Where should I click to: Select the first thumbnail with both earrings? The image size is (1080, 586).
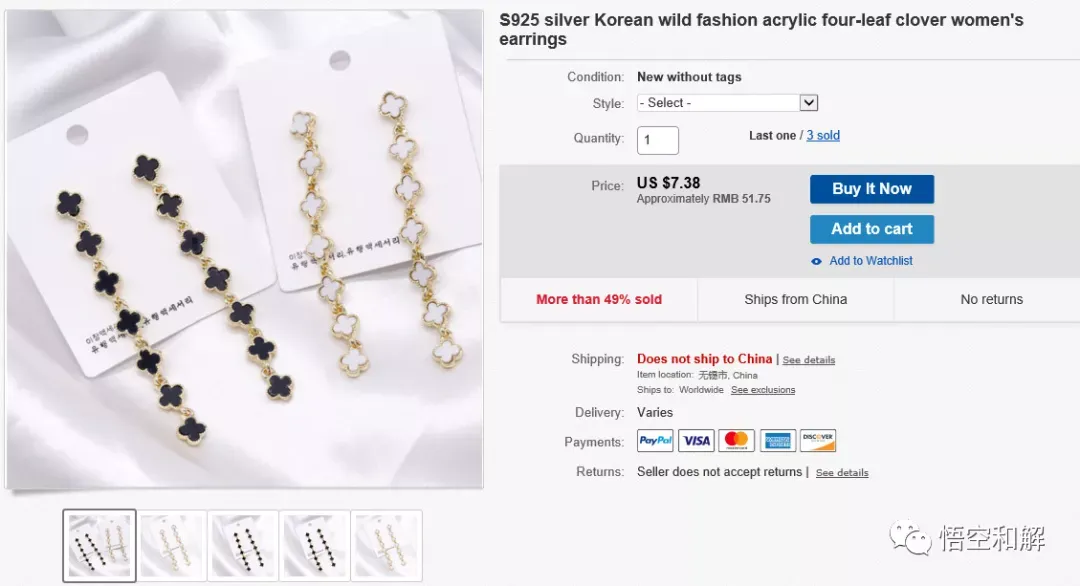(100, 545)
